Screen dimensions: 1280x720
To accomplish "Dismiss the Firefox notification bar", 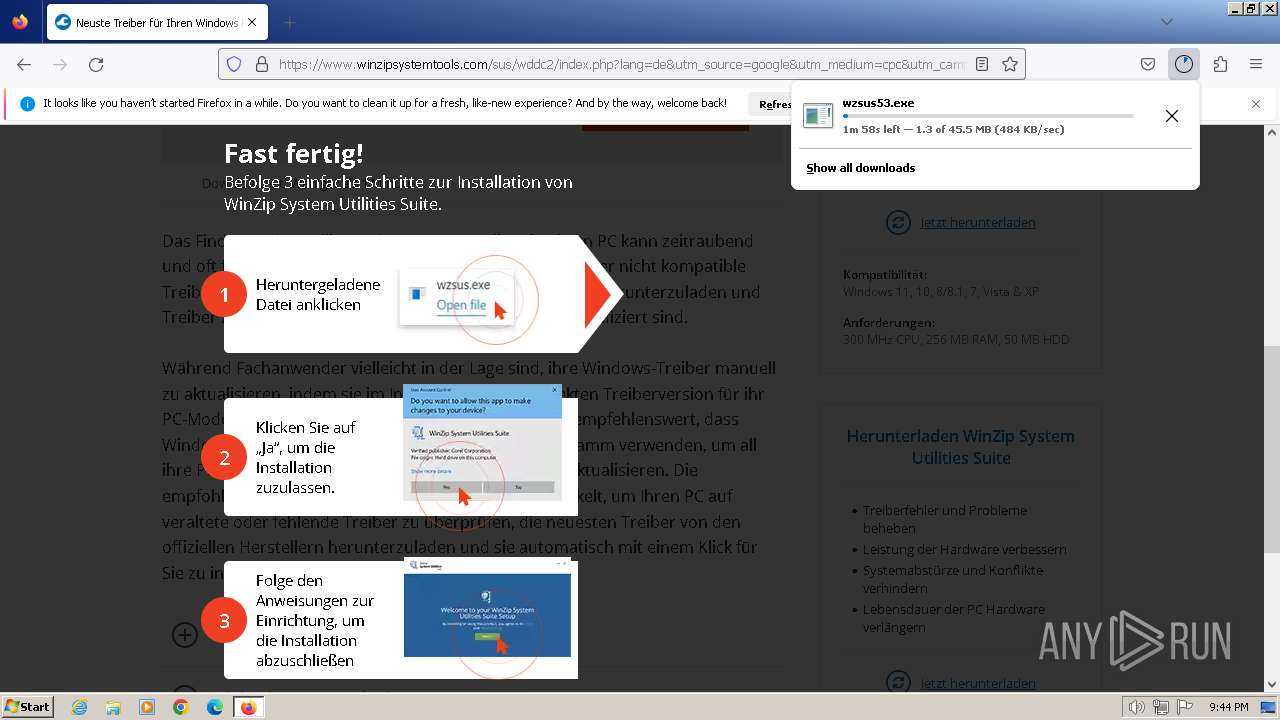I will (x=1256, y=104).
